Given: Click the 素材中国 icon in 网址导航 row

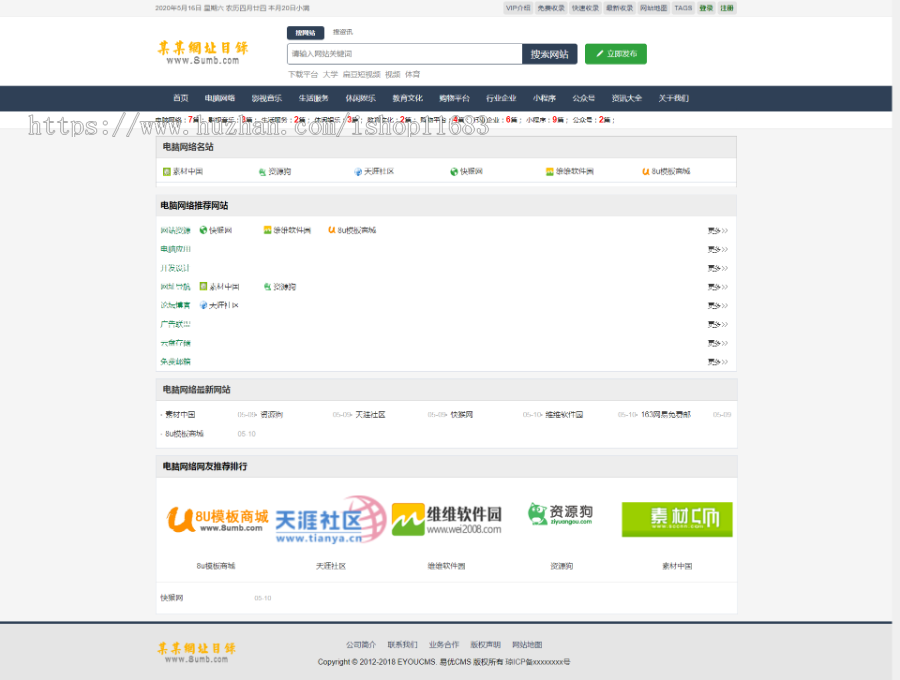Looking at the screenshot, I should pyautogui.click(x=203, y=284).
